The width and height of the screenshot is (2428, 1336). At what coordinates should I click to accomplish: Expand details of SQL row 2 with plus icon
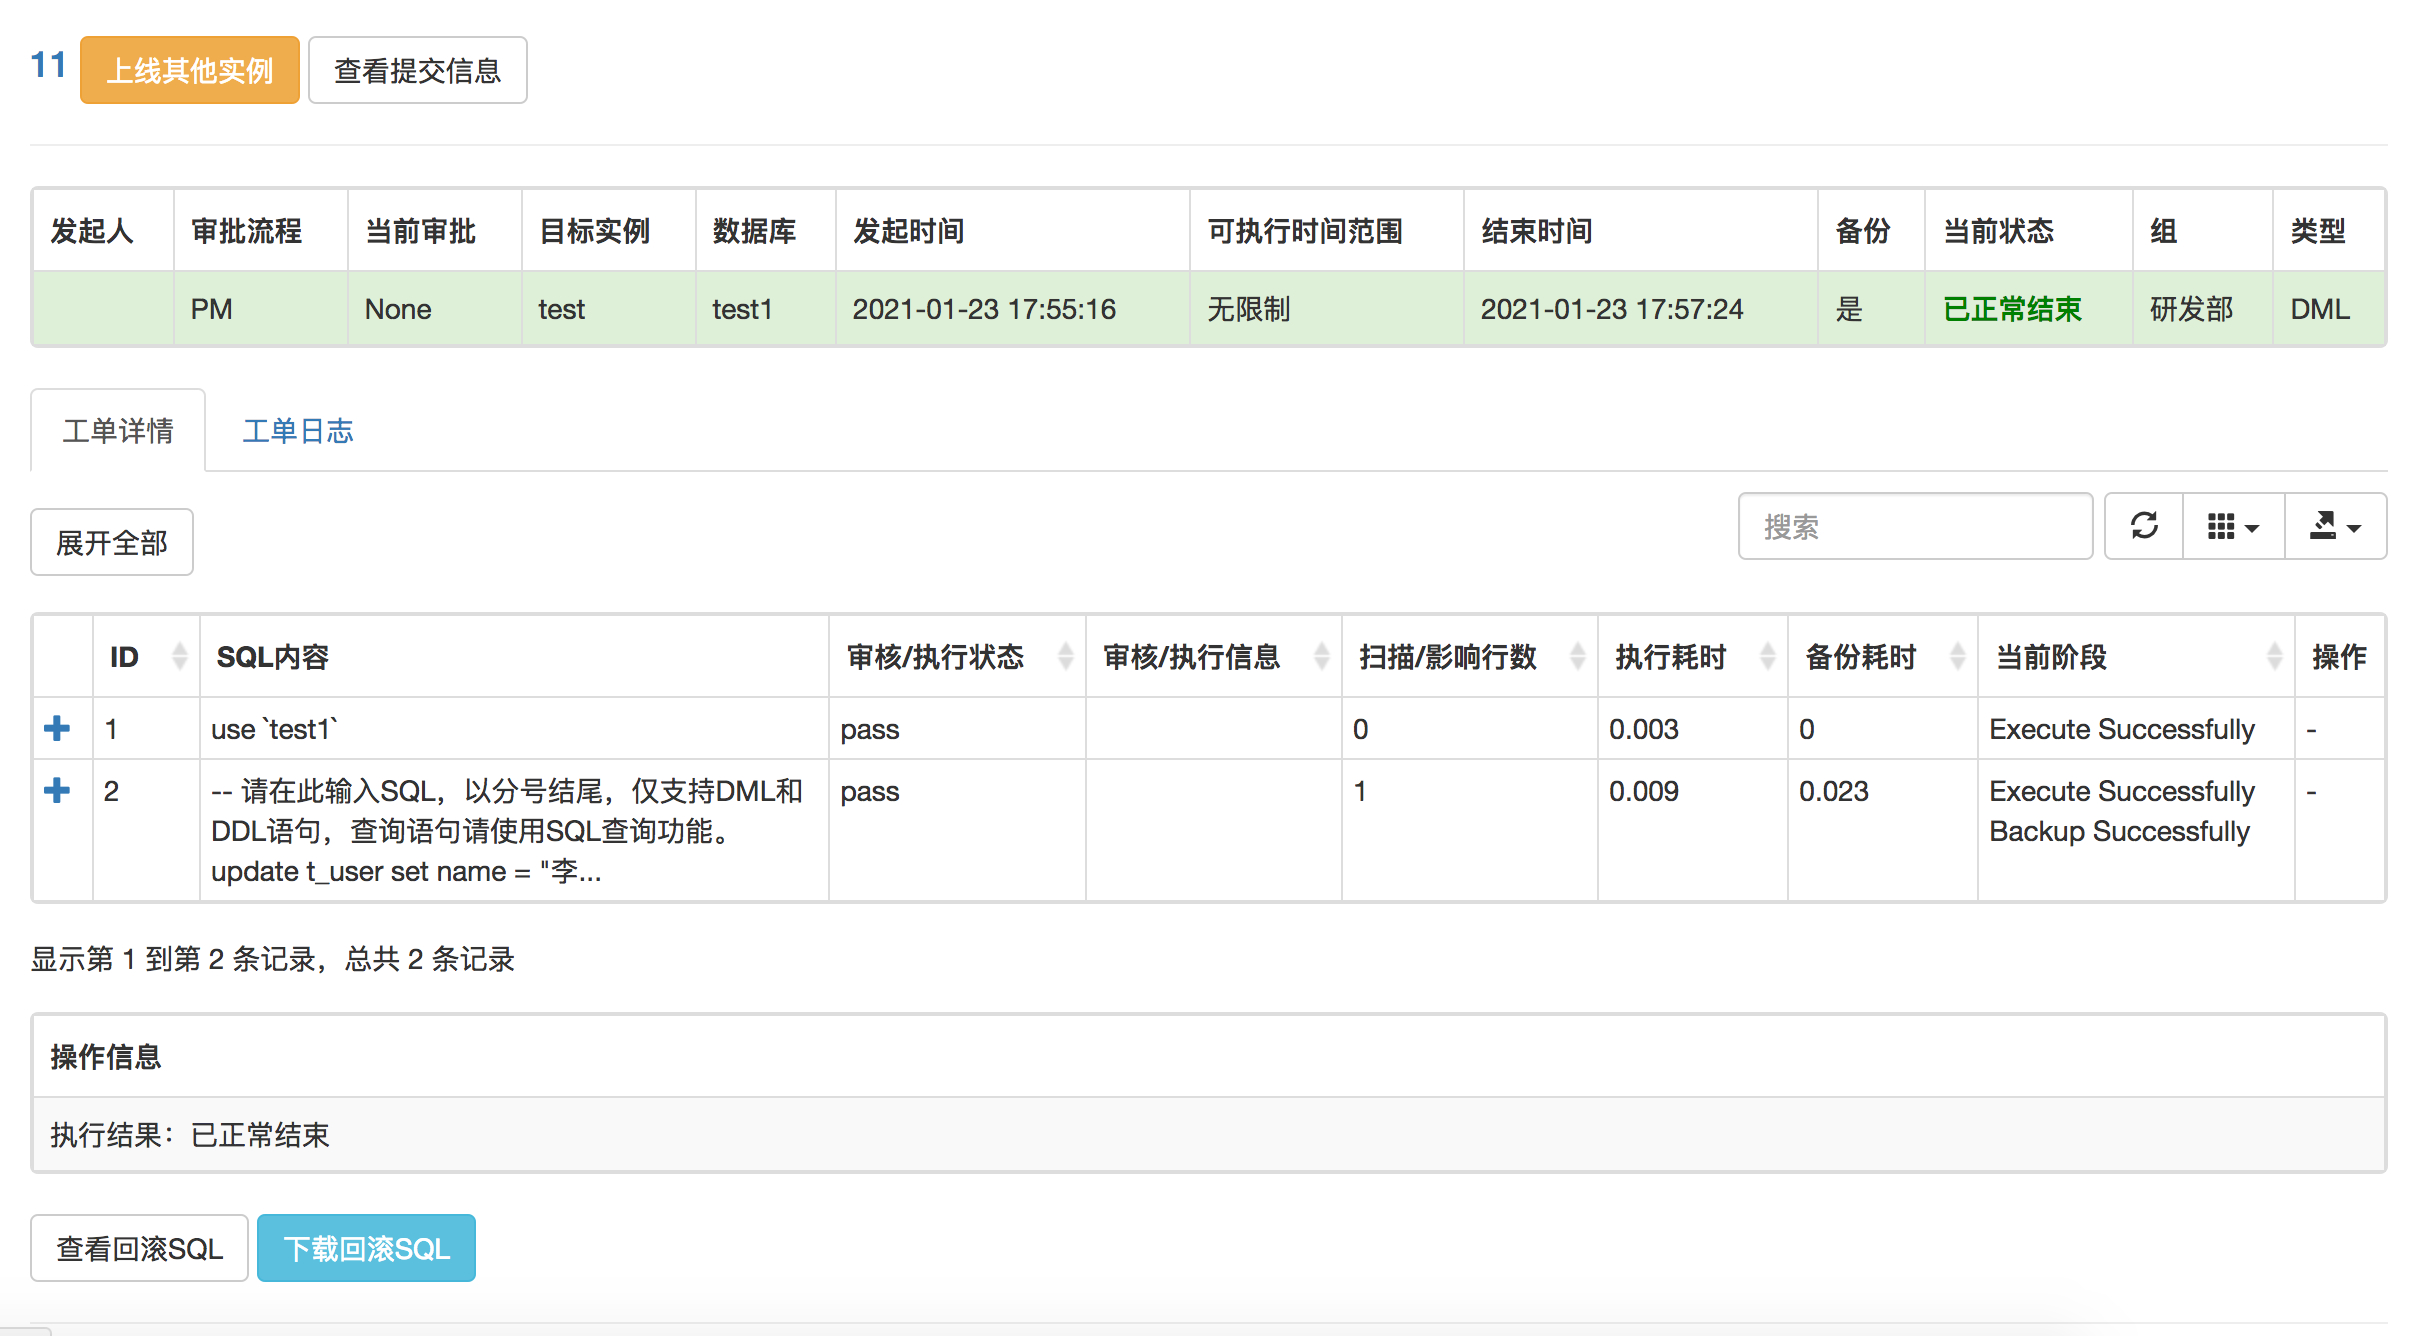coord(58,791)
